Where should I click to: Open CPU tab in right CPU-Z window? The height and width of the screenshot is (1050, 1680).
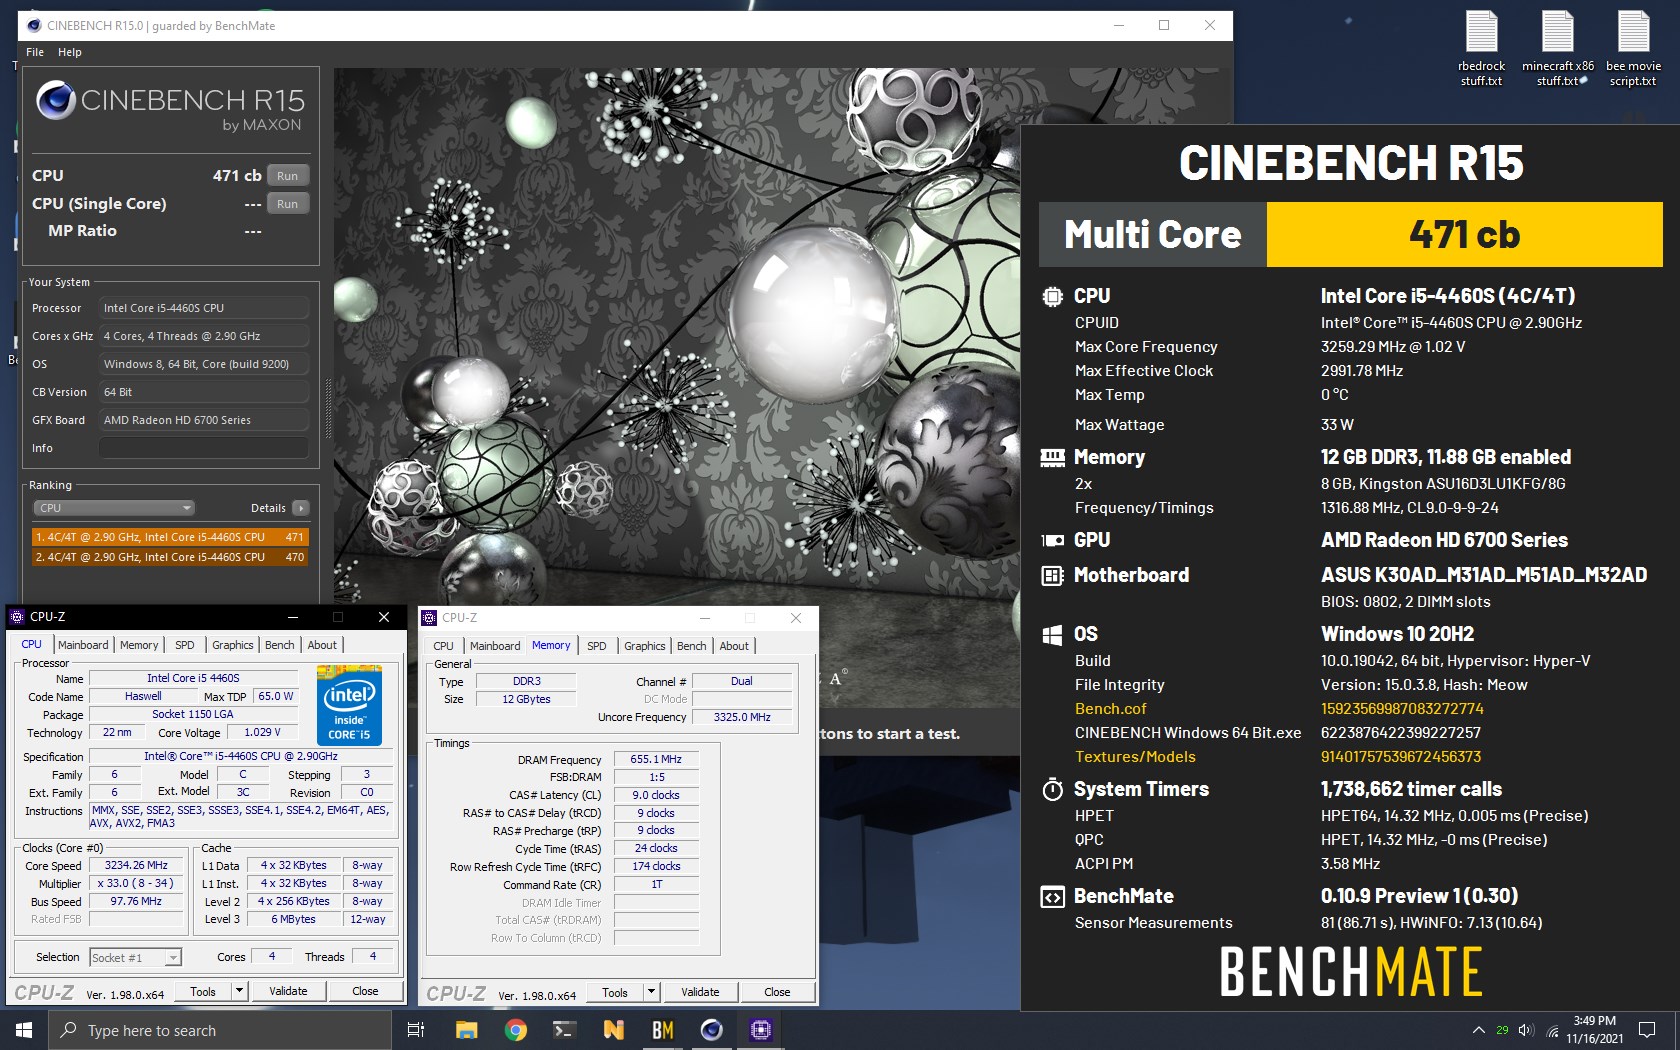444,646
